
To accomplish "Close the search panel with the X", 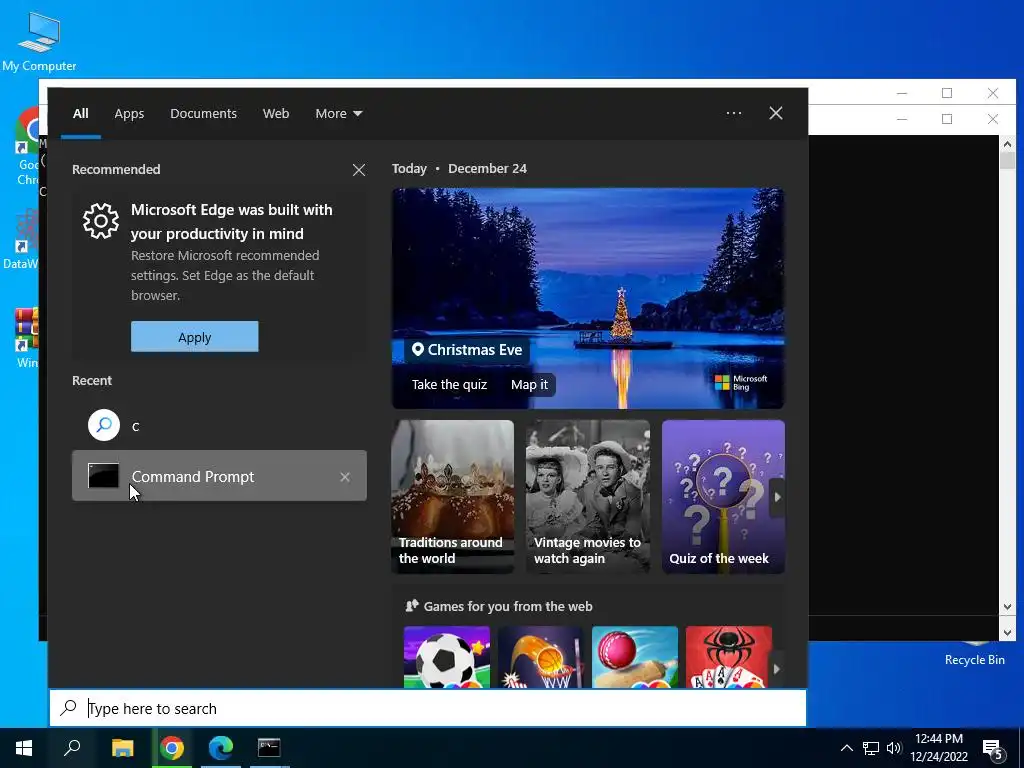I will (776, 113).
